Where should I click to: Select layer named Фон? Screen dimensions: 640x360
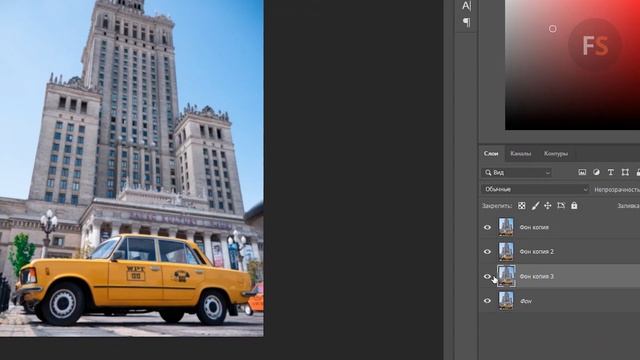pyautogui.click(x=526, y=301)
